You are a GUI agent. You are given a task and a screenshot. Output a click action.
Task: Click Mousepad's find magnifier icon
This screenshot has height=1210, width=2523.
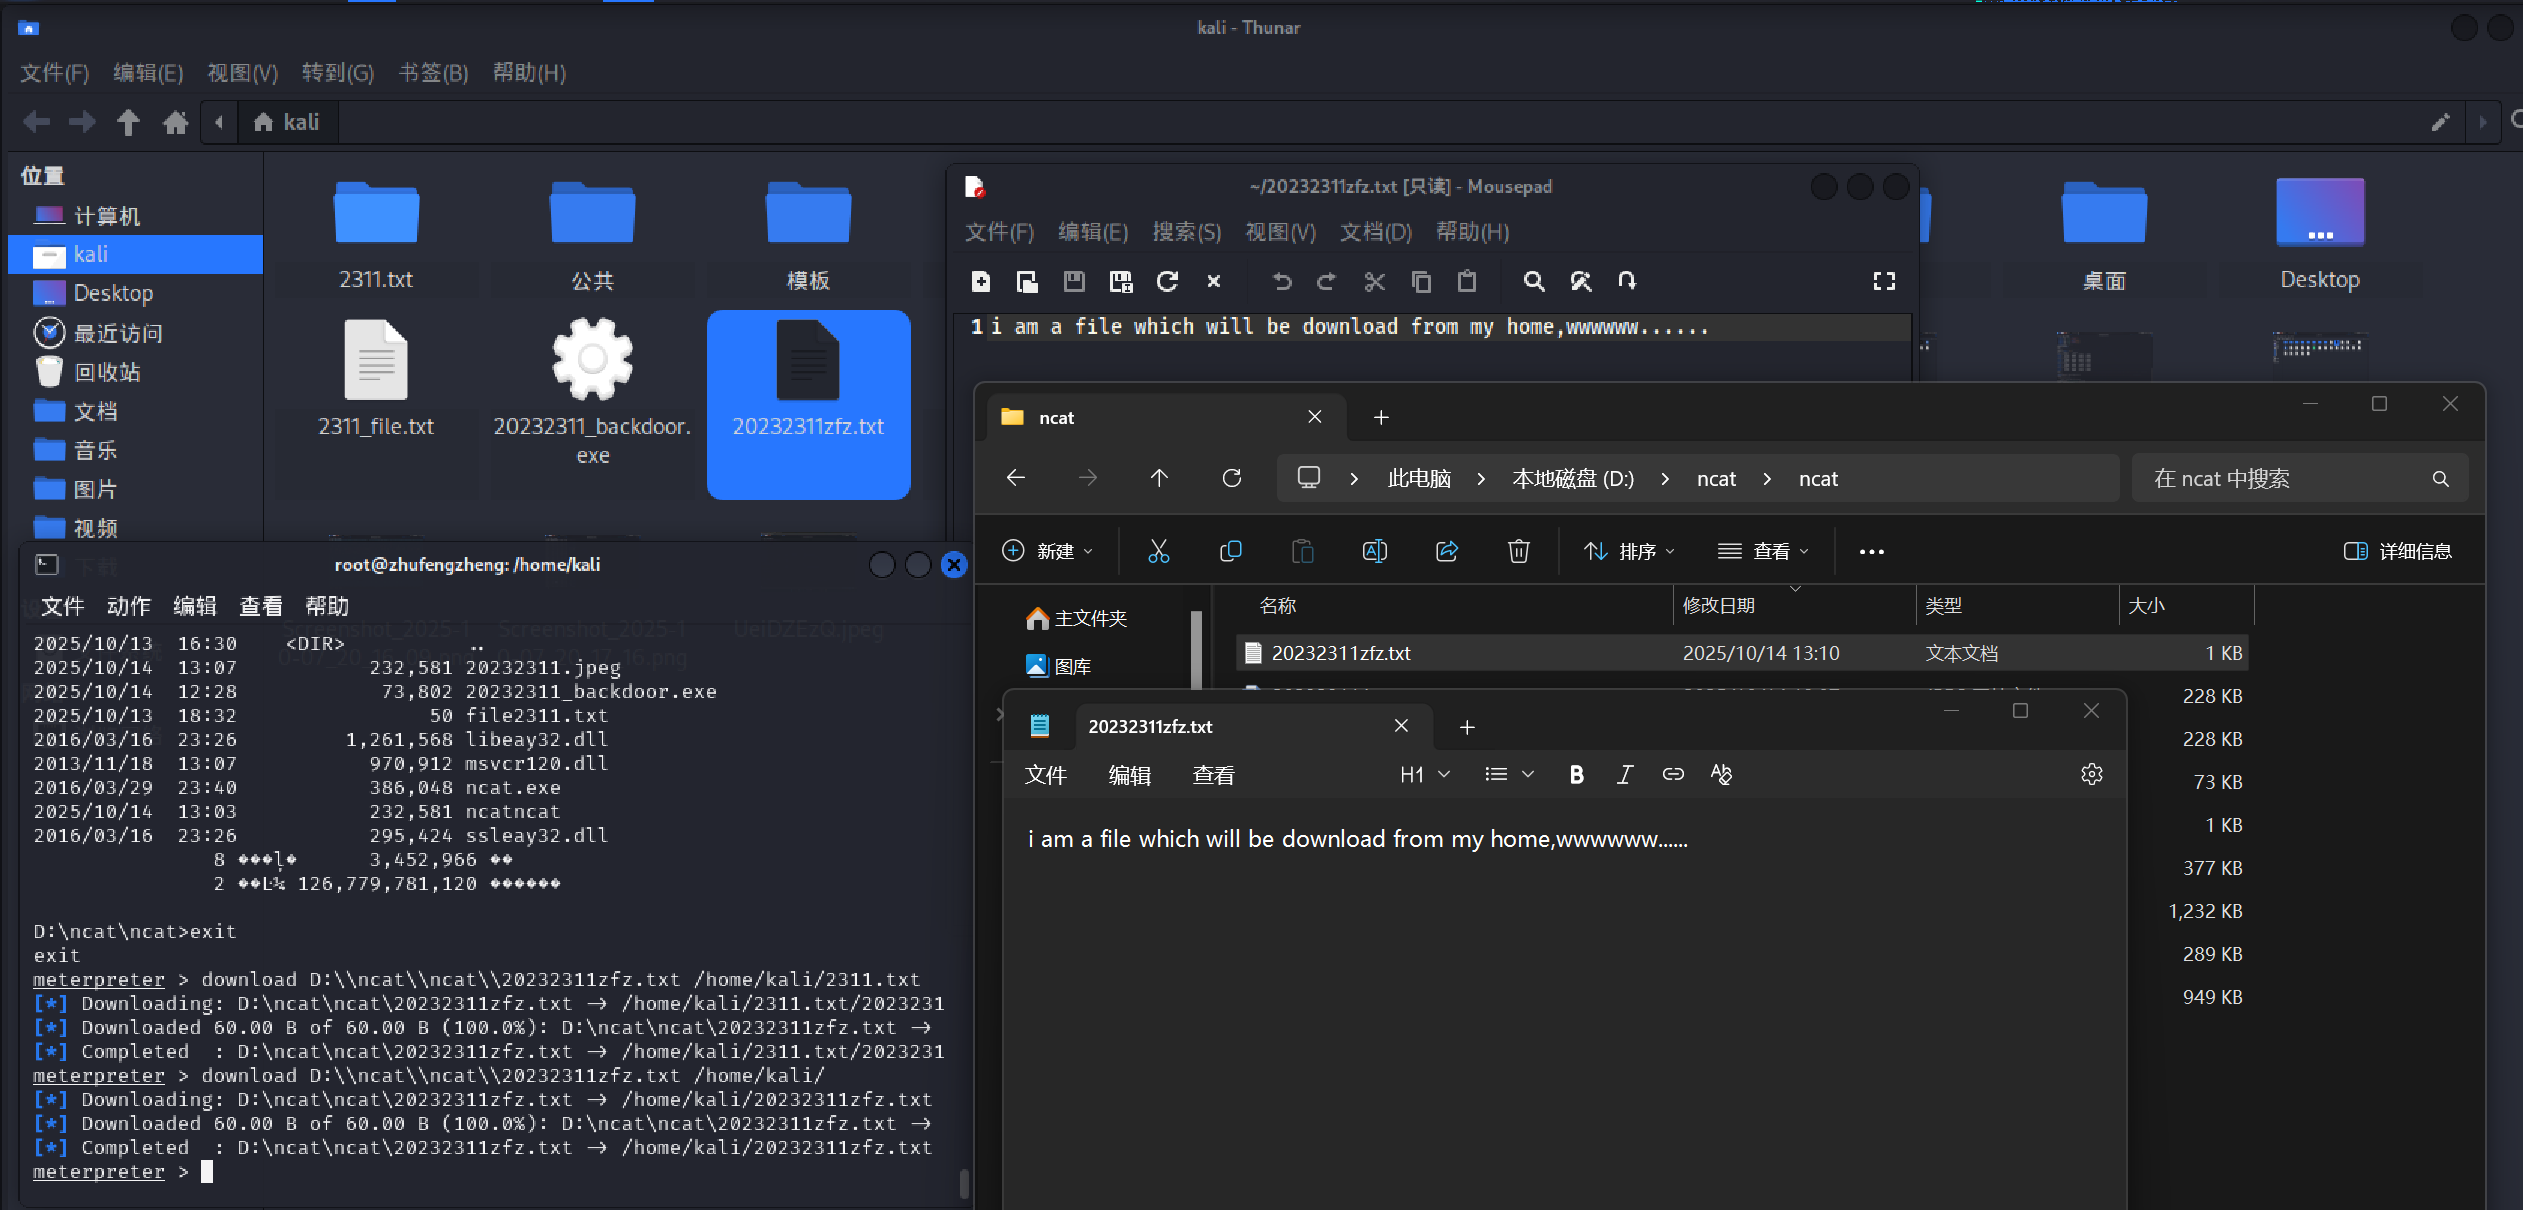tap(1533, 282)
